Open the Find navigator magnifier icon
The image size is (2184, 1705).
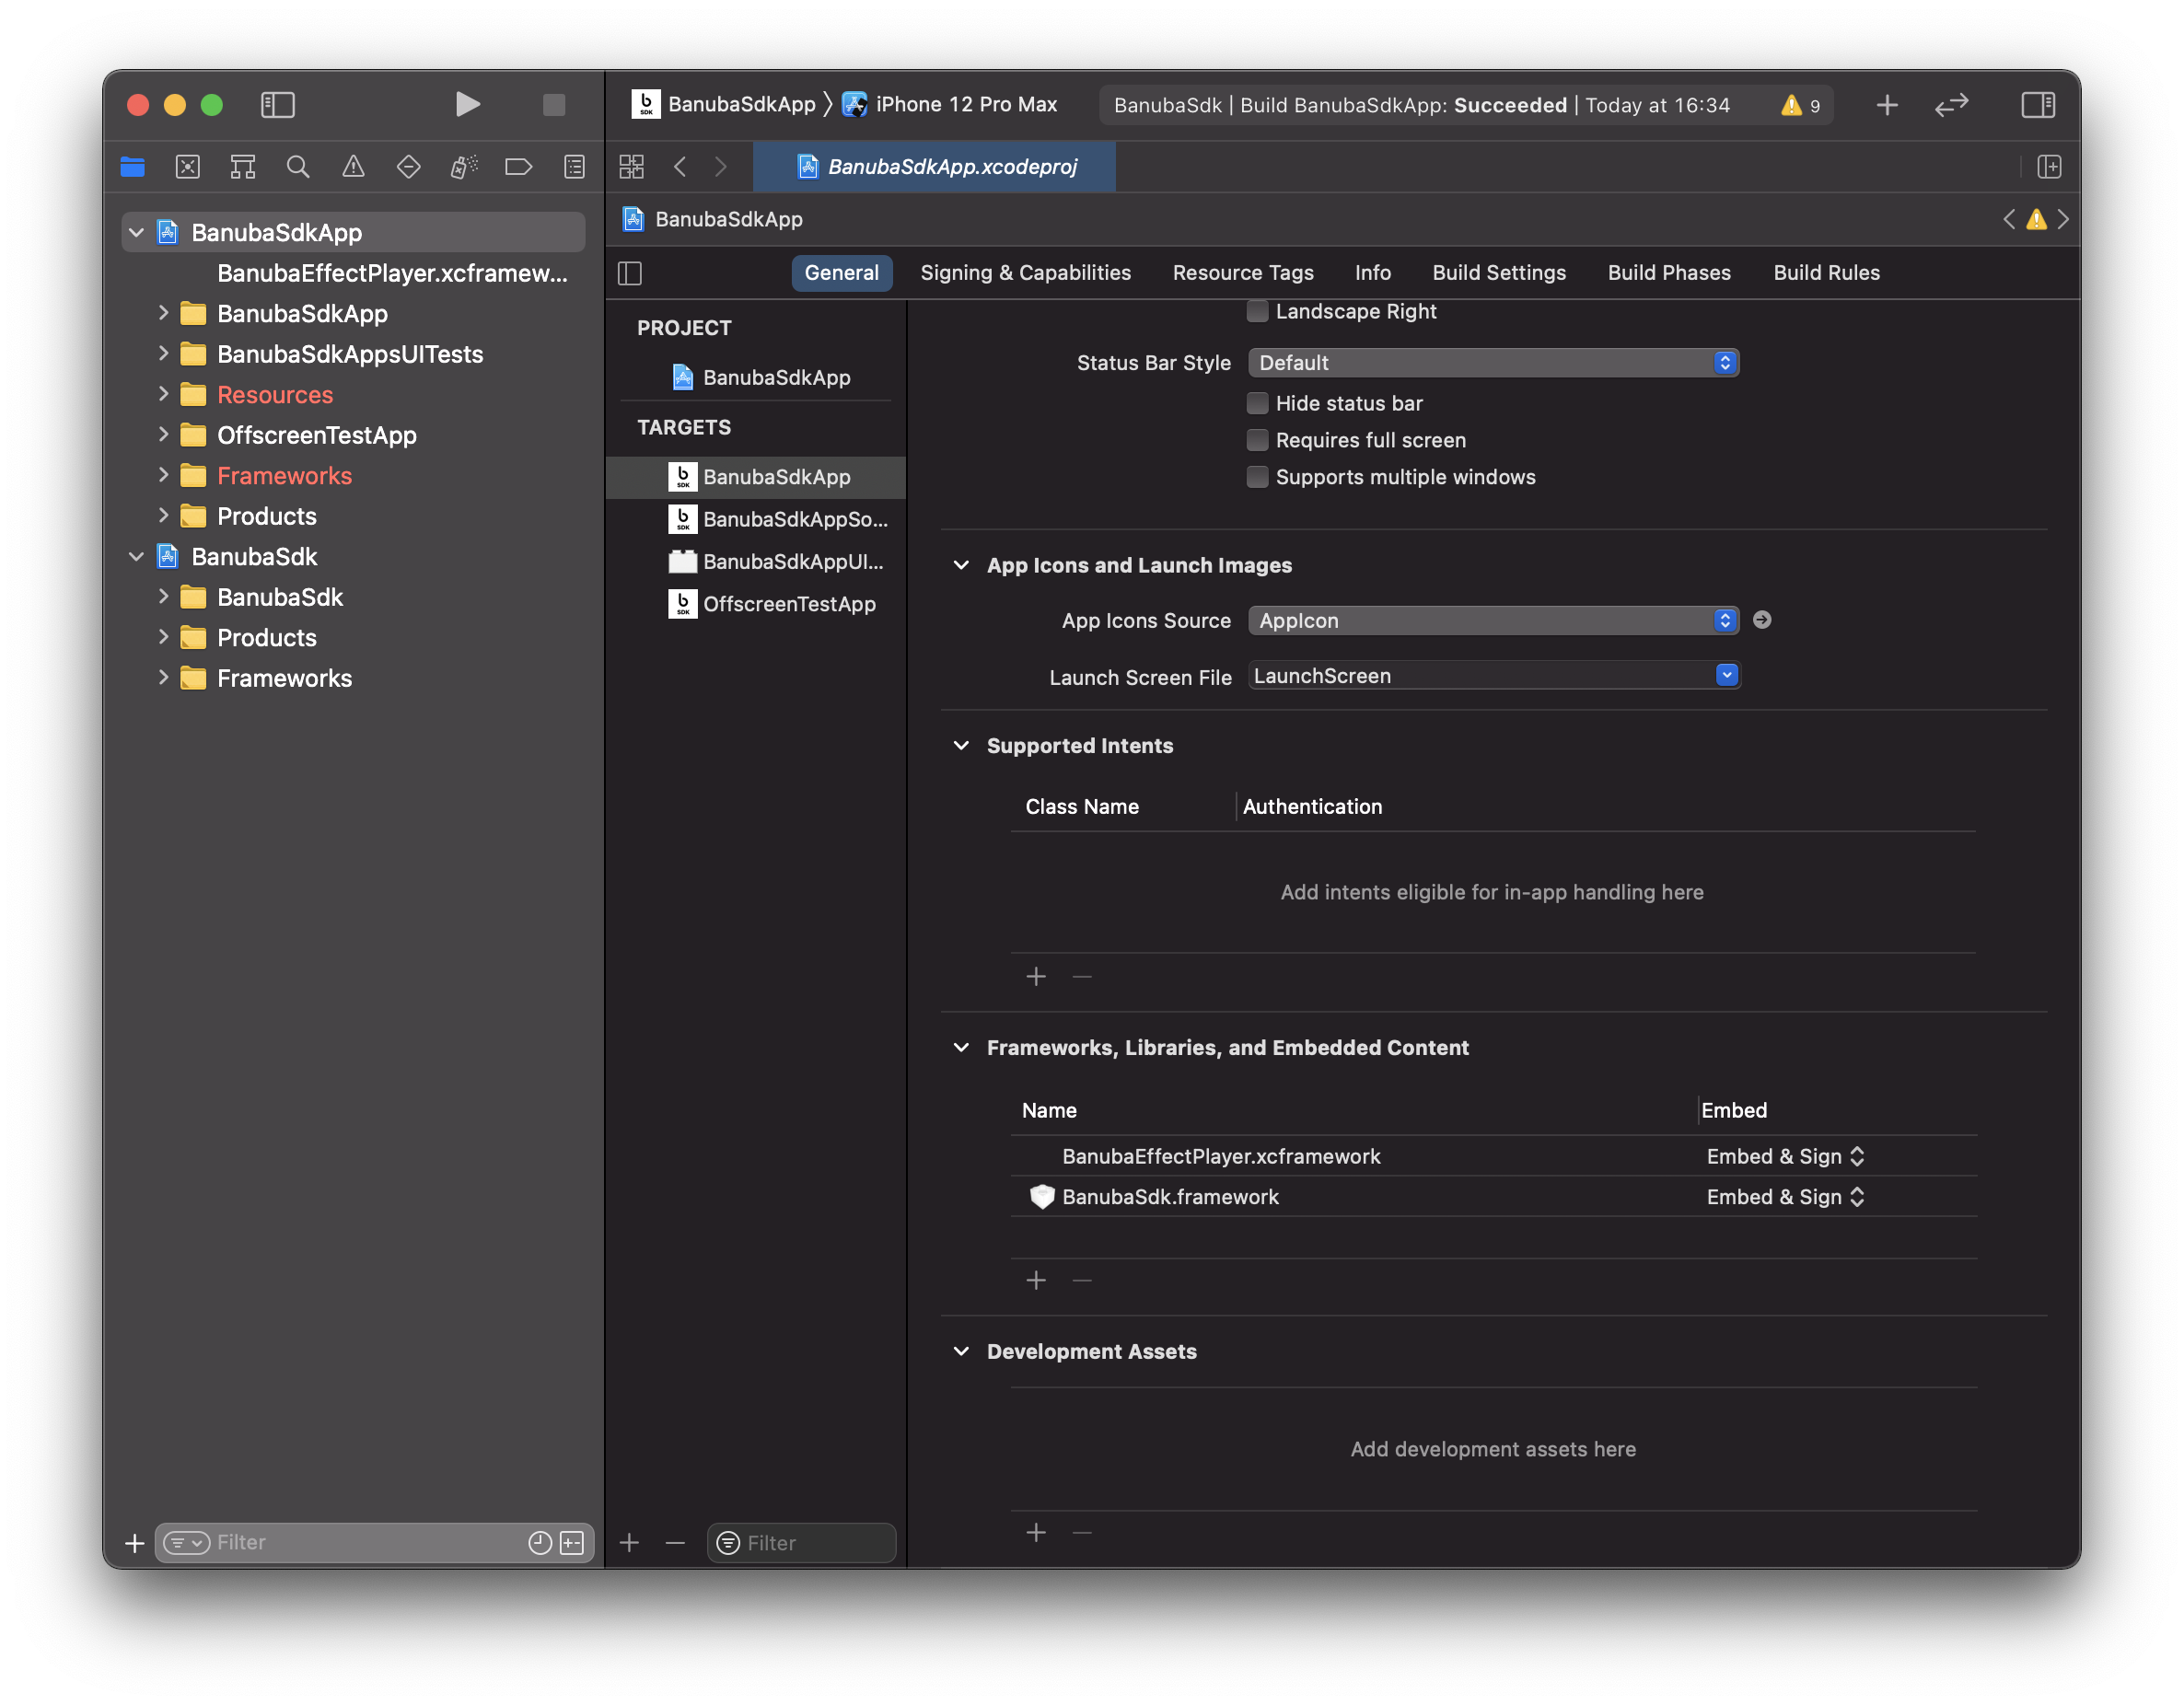click(298, 167)
